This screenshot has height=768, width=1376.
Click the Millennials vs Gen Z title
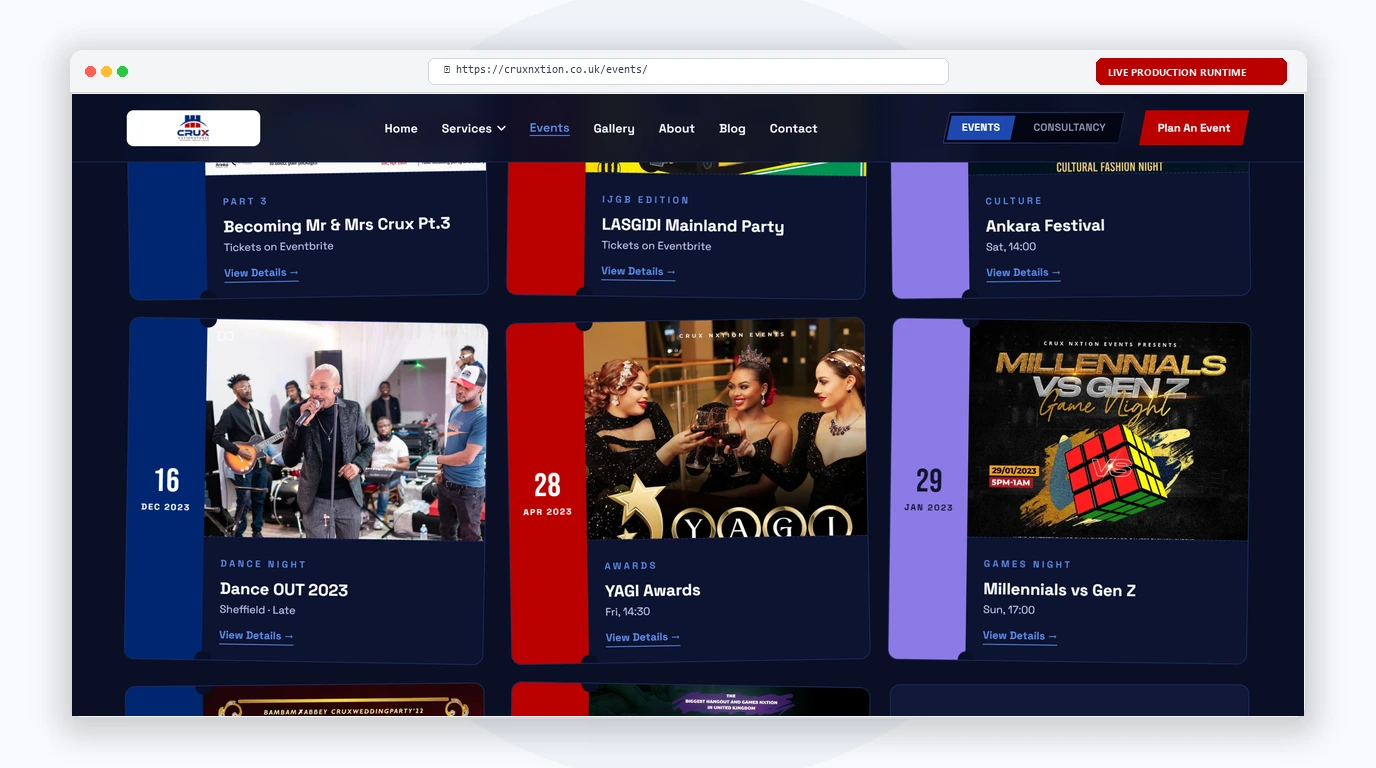click(1060, 590)
